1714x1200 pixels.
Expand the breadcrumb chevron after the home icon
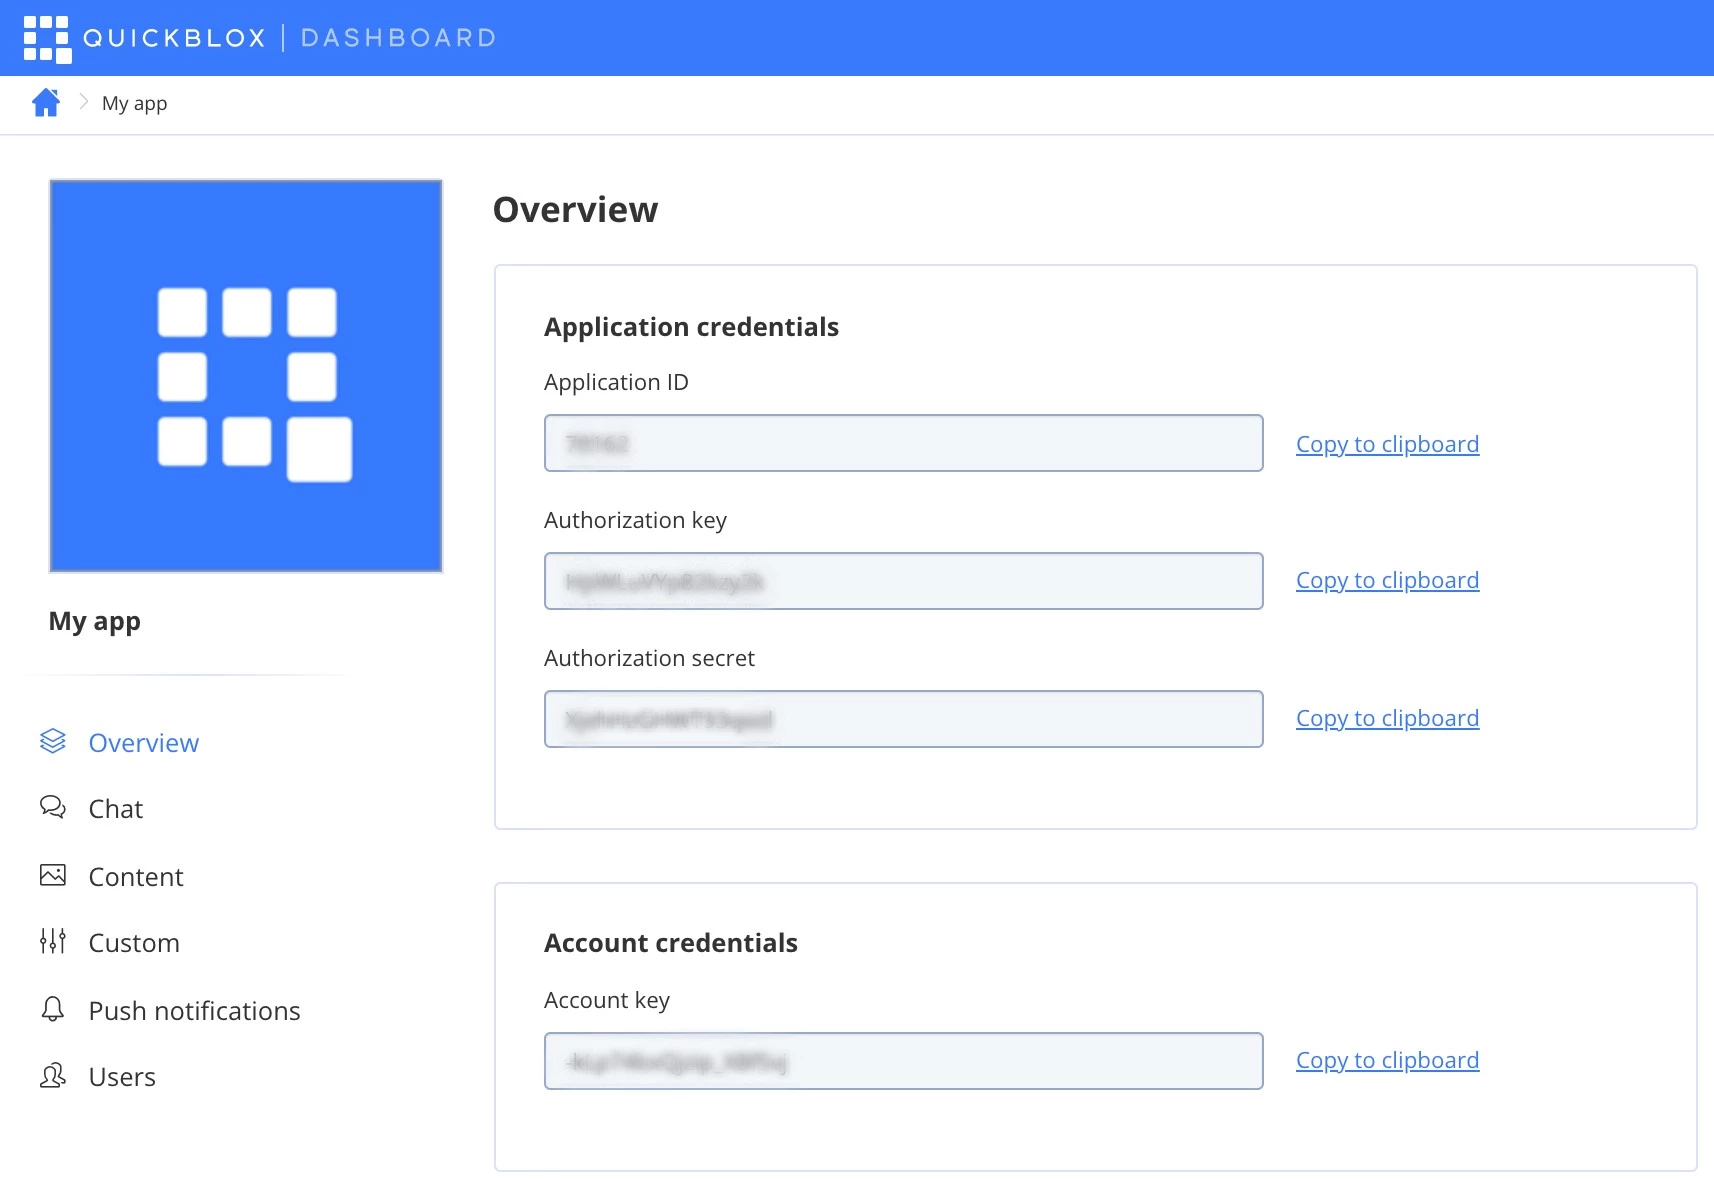pyautogui.click(x=82, y=102)
